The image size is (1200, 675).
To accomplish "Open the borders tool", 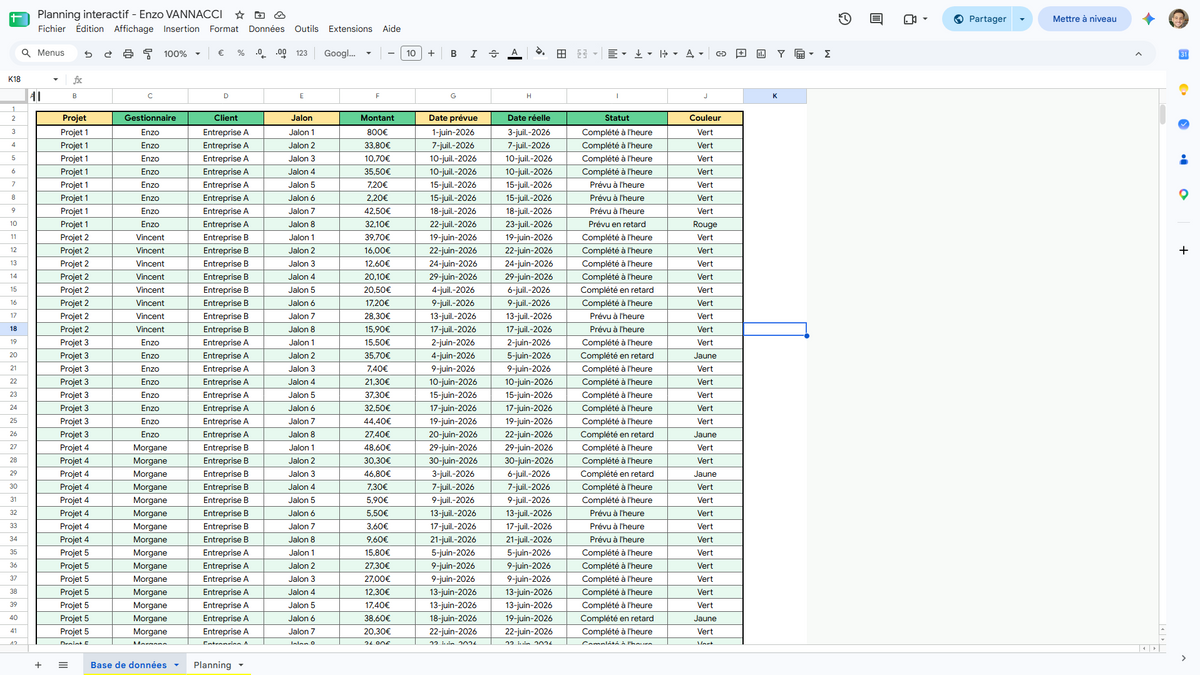I will [x=562, y=54].
